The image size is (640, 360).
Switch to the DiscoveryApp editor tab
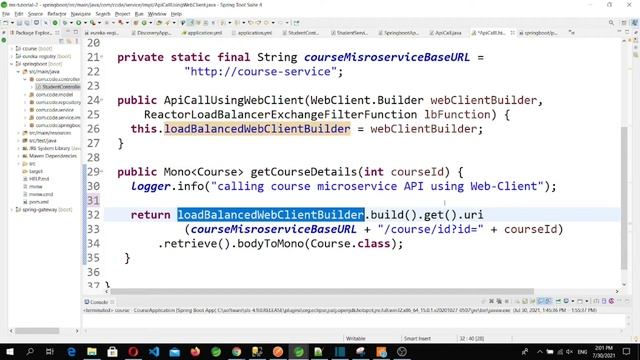pos(151,33)
